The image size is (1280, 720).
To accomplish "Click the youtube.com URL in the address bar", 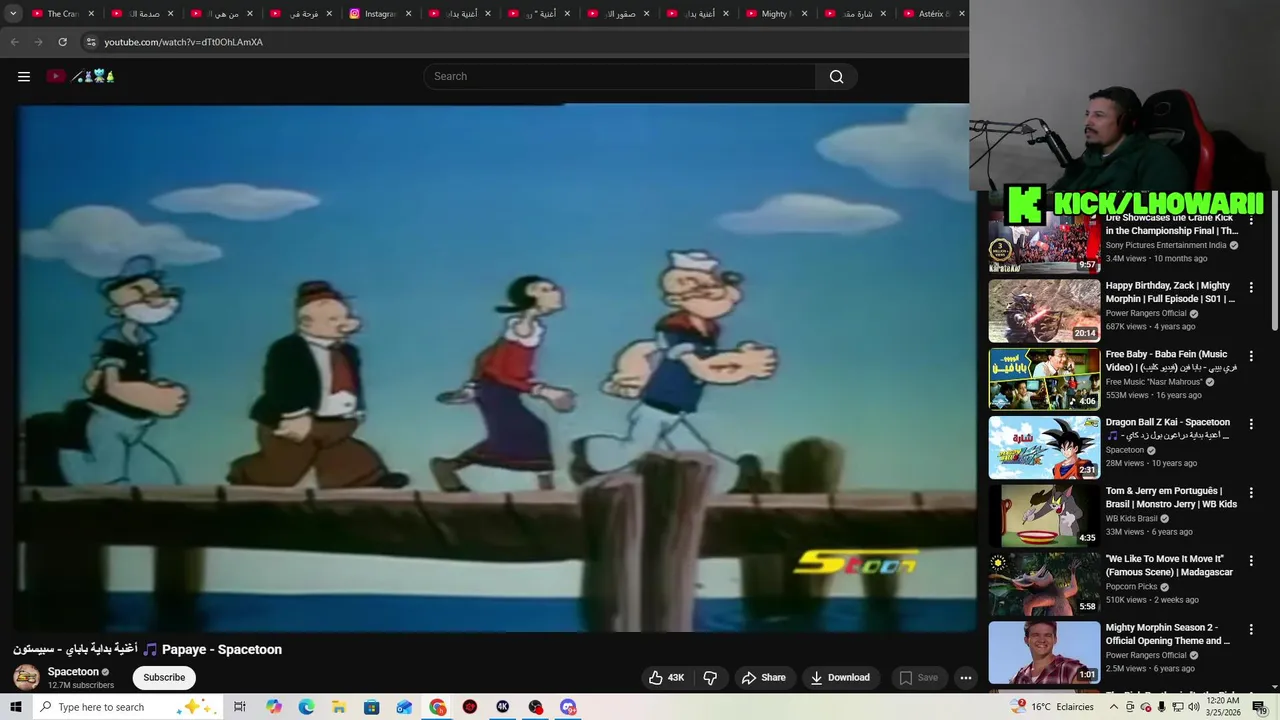I will 183,42.
